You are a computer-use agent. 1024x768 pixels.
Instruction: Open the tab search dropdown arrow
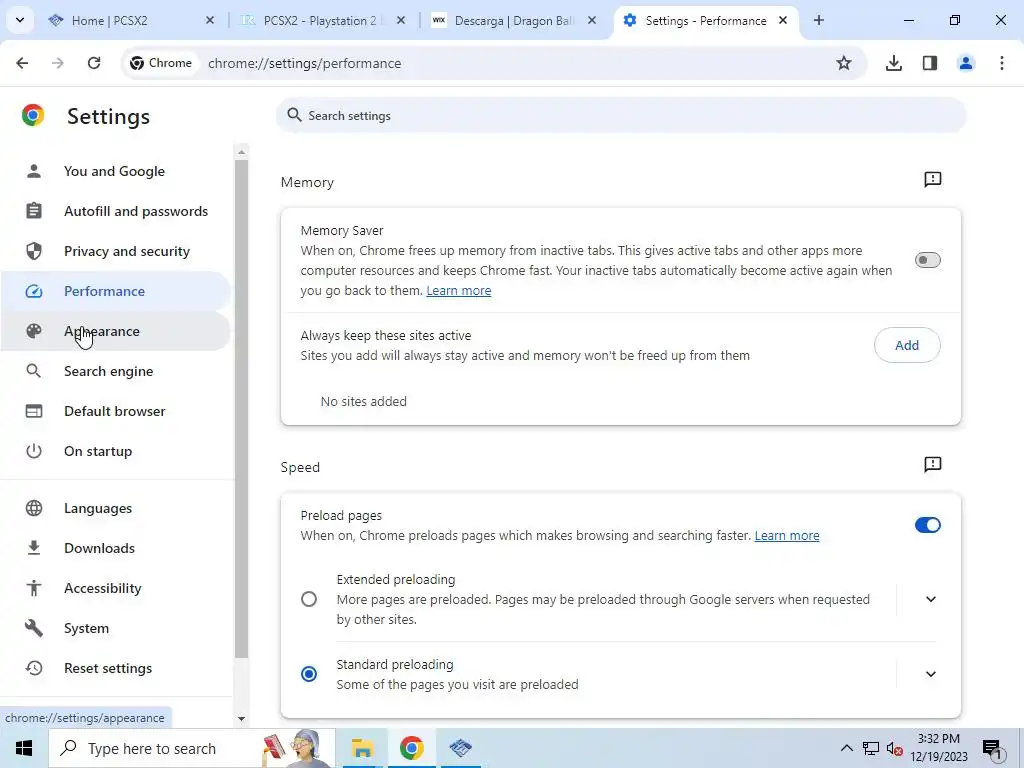coord(20,20)
